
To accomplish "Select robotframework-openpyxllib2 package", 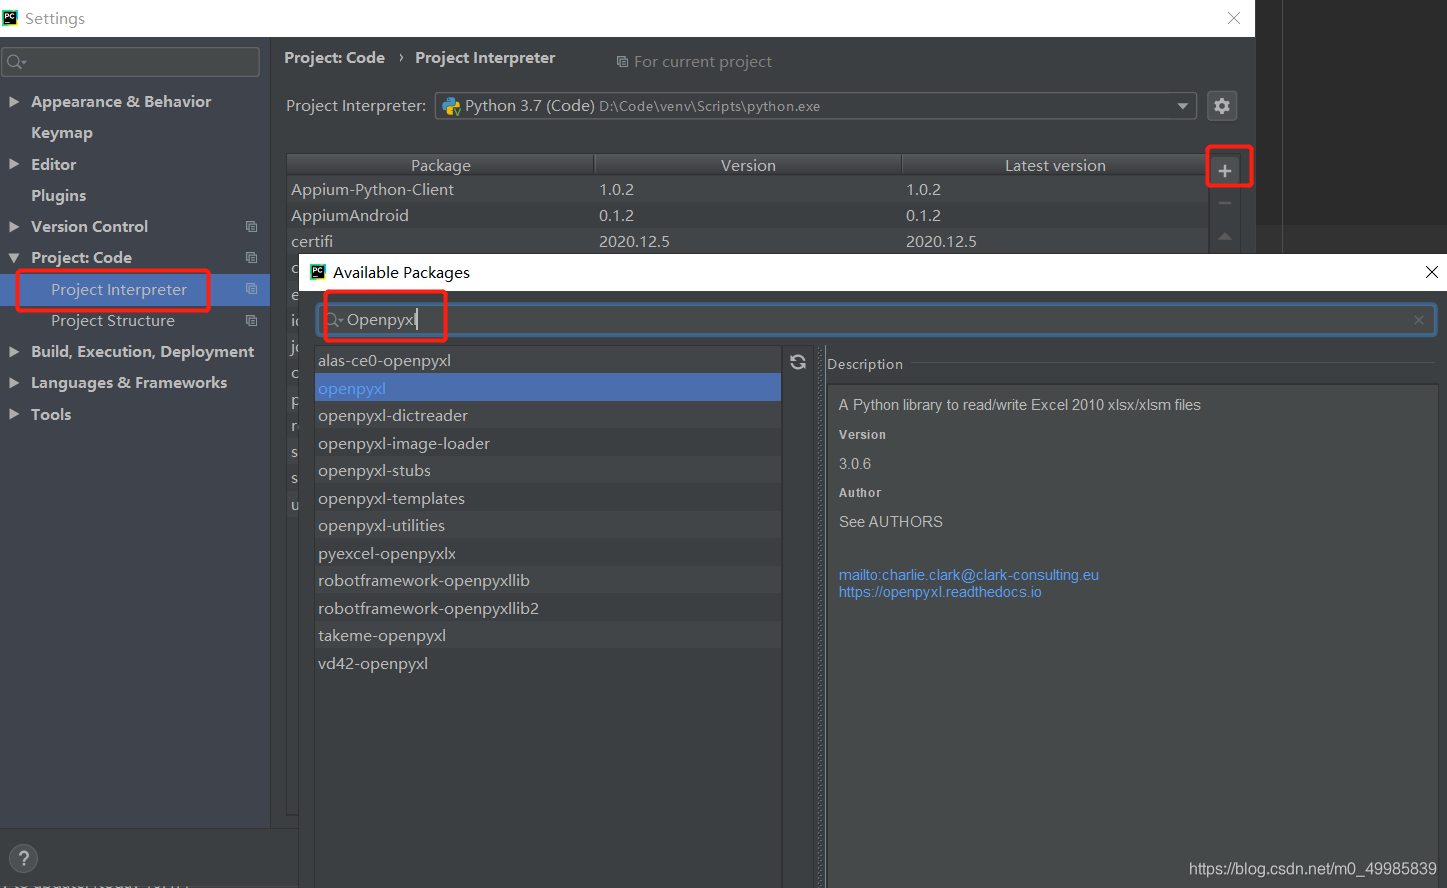I will point(548,609).
